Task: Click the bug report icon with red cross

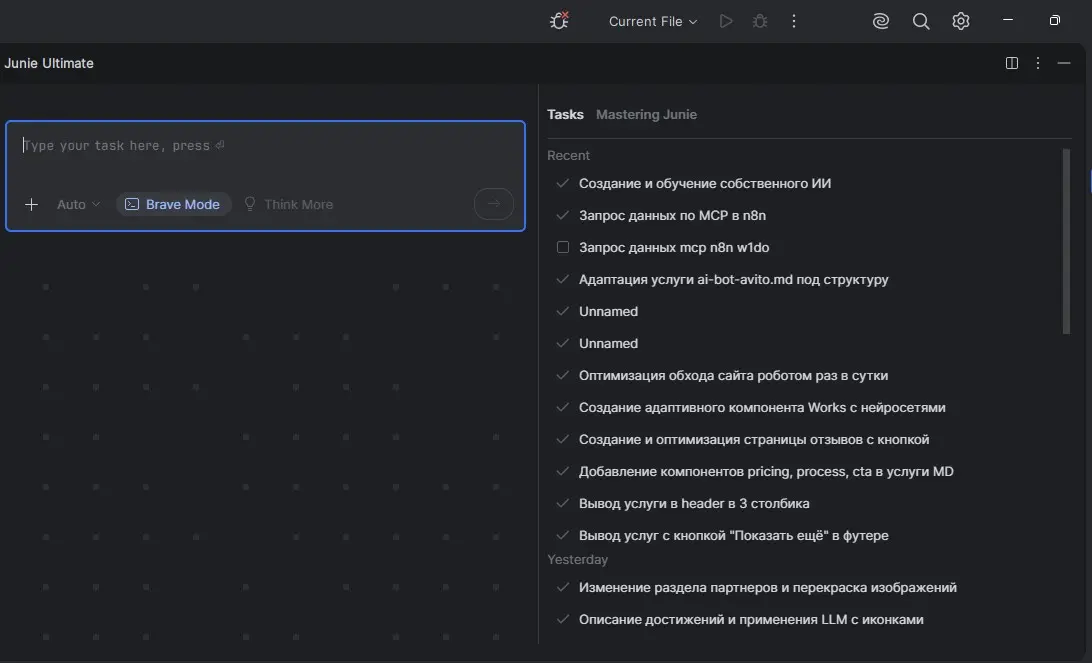Action: [x=559, y=21]
